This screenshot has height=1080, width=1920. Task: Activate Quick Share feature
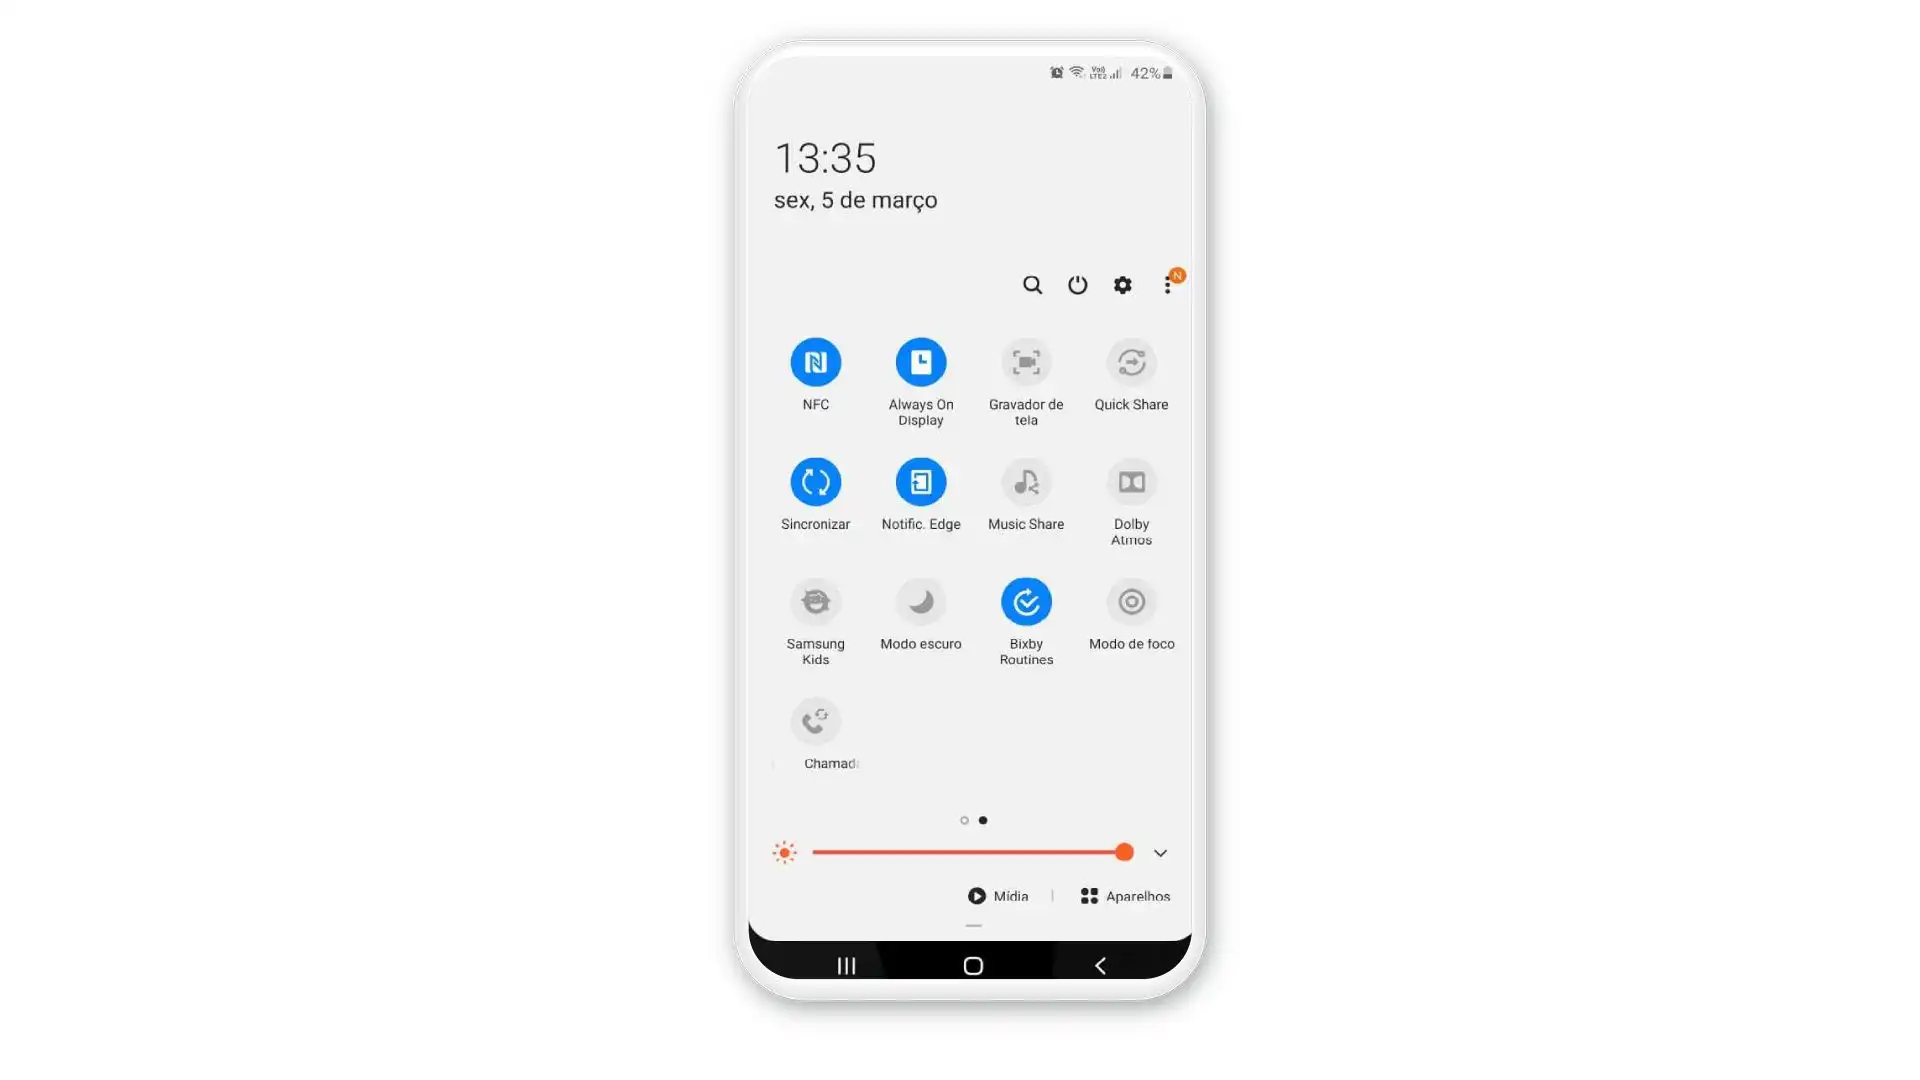(1130, 361)
